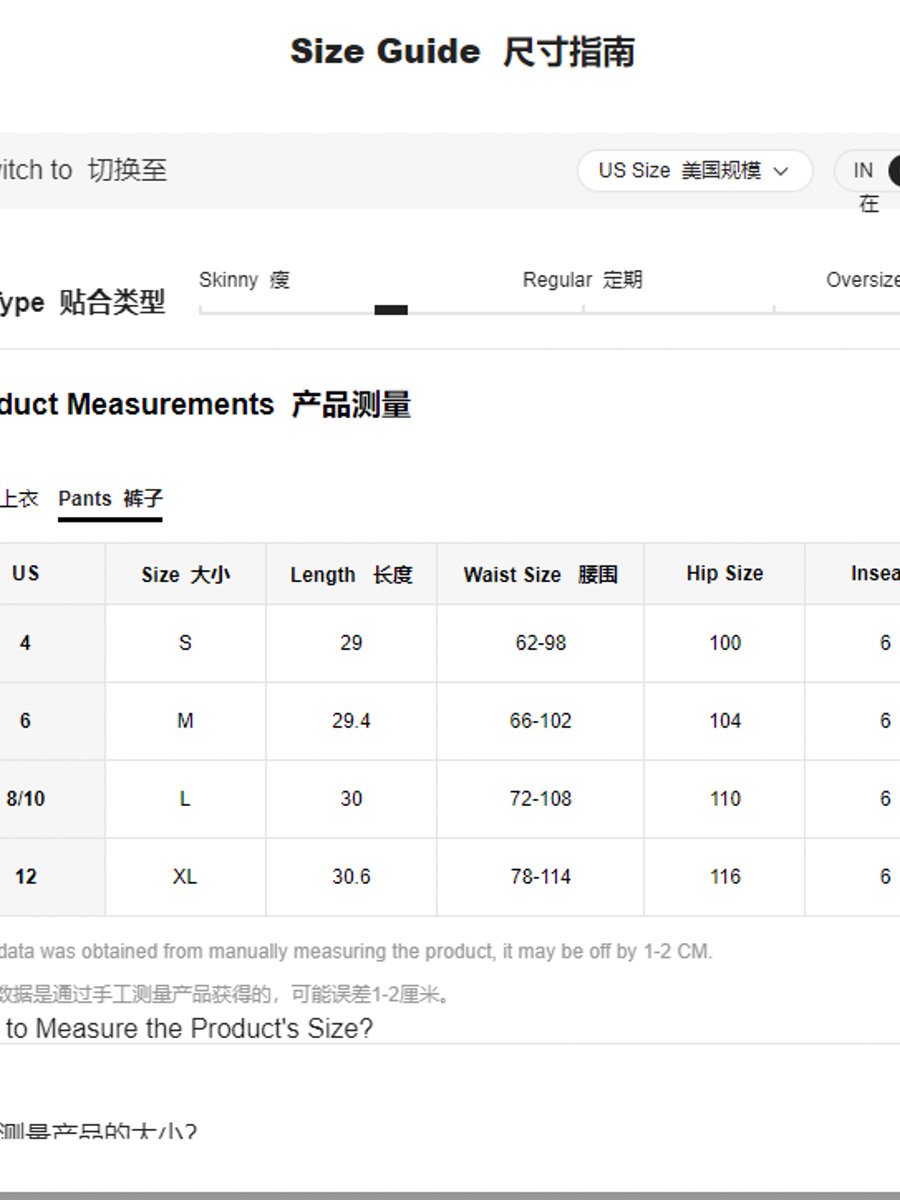Click the waist value 62-98

(x=540, y=643)
